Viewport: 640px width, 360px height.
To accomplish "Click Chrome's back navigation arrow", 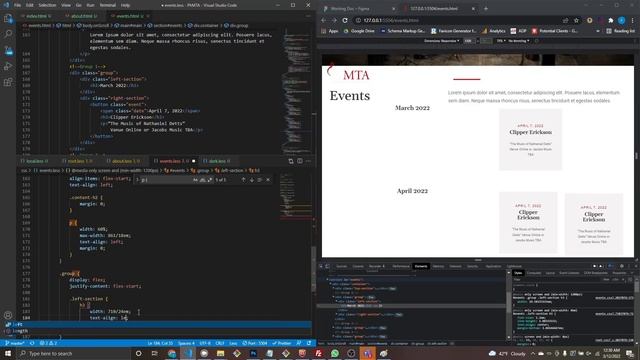I will pos(324,20).
